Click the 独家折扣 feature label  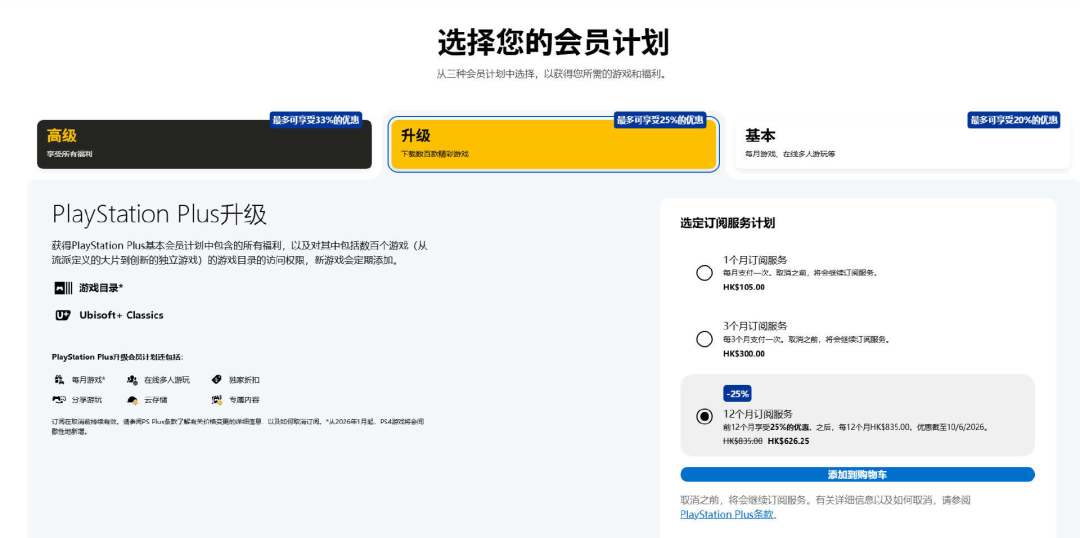click(244, 380)
